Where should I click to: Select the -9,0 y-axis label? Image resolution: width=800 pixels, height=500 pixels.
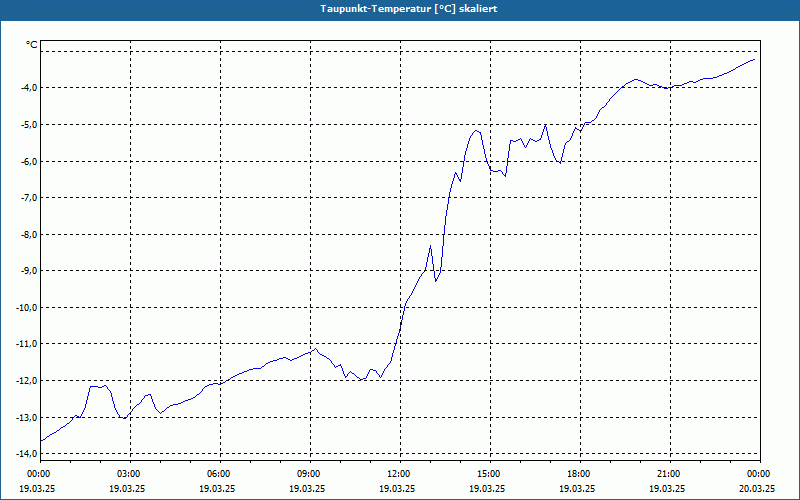pos(30,270)
